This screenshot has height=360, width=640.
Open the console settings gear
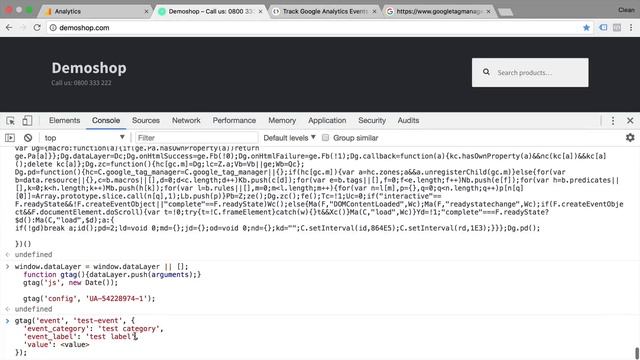(x=630, y=138)
